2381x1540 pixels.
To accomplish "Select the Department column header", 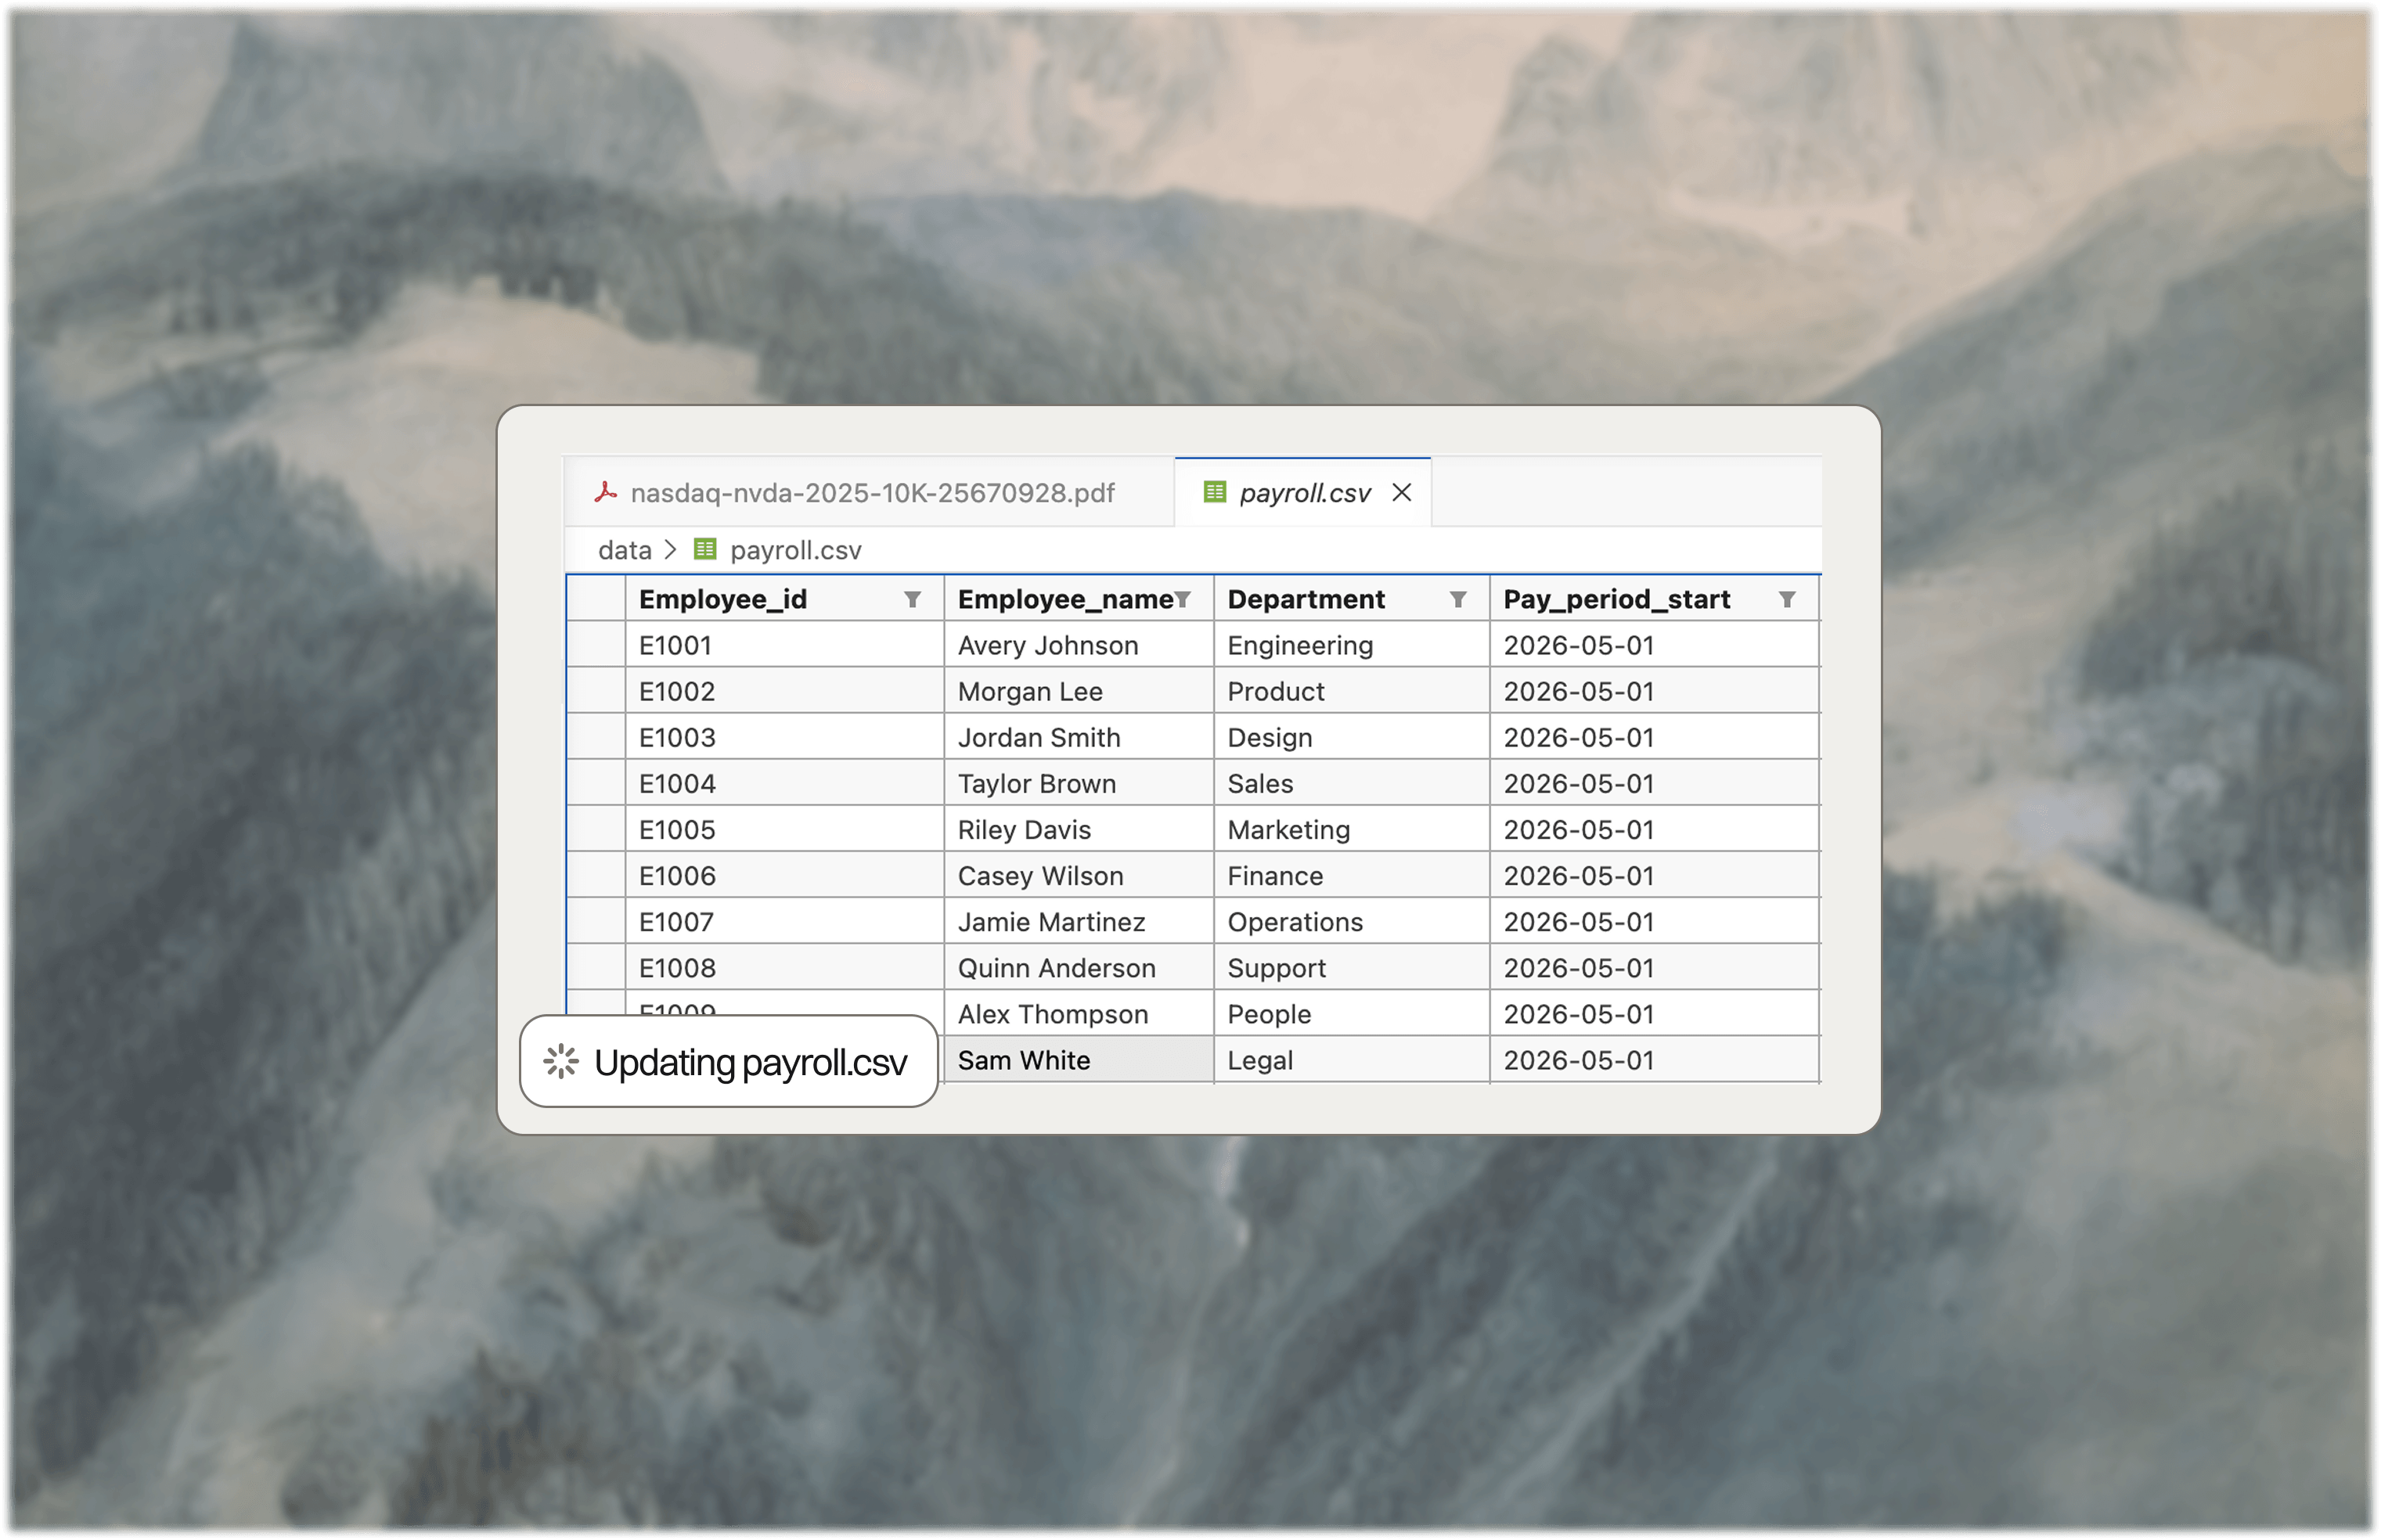I will point(1352,599).
